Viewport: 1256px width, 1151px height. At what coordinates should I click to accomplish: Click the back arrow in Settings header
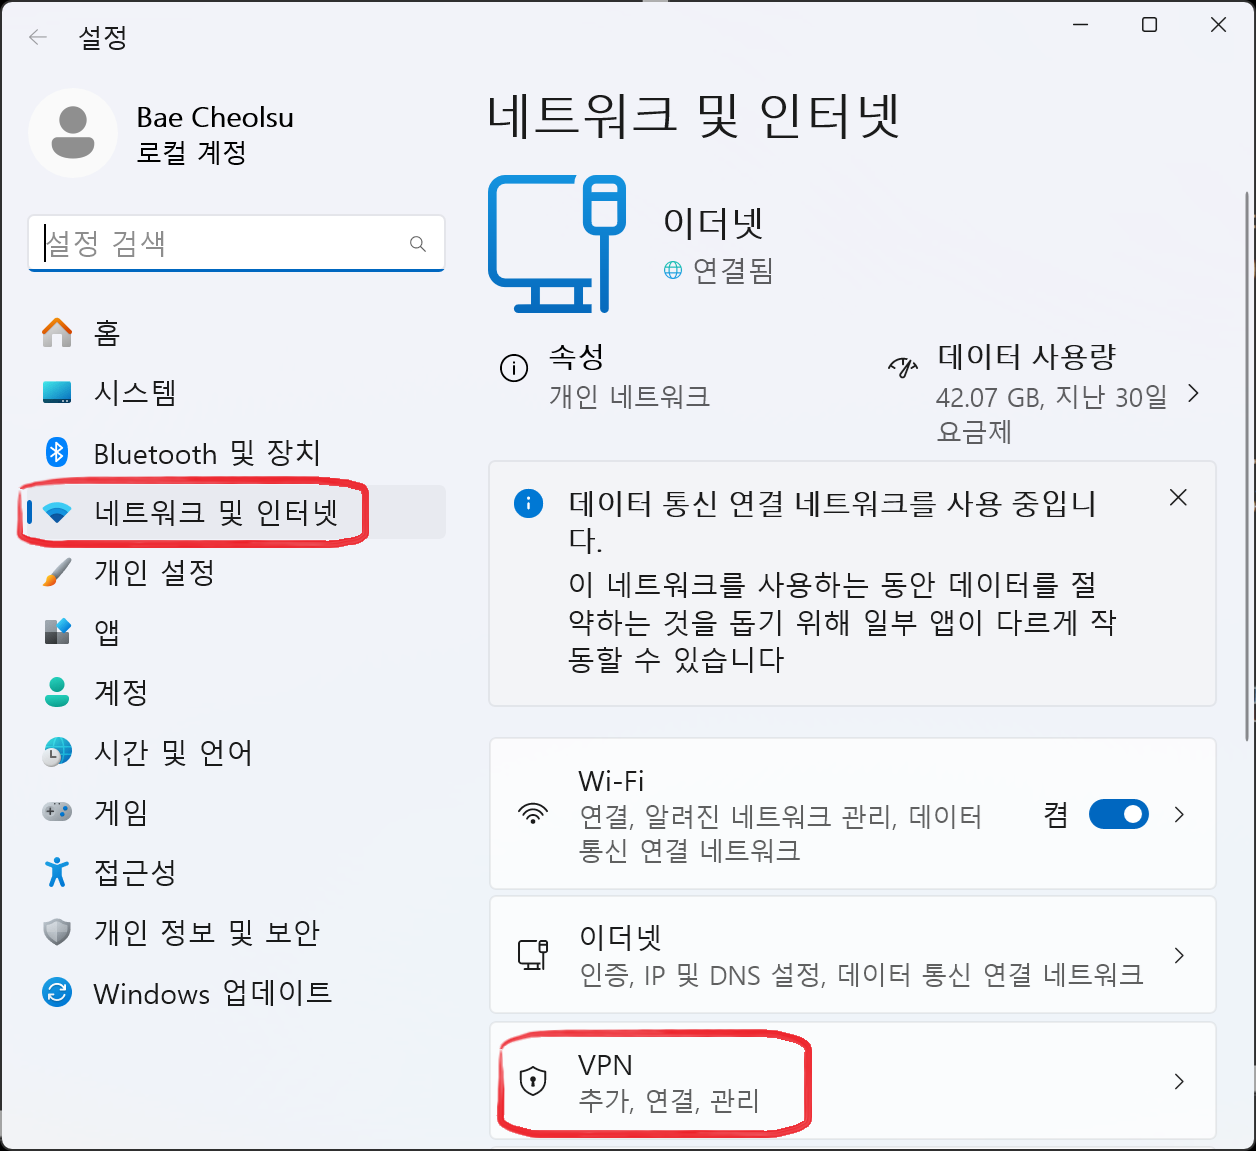(x=38, y=38)
